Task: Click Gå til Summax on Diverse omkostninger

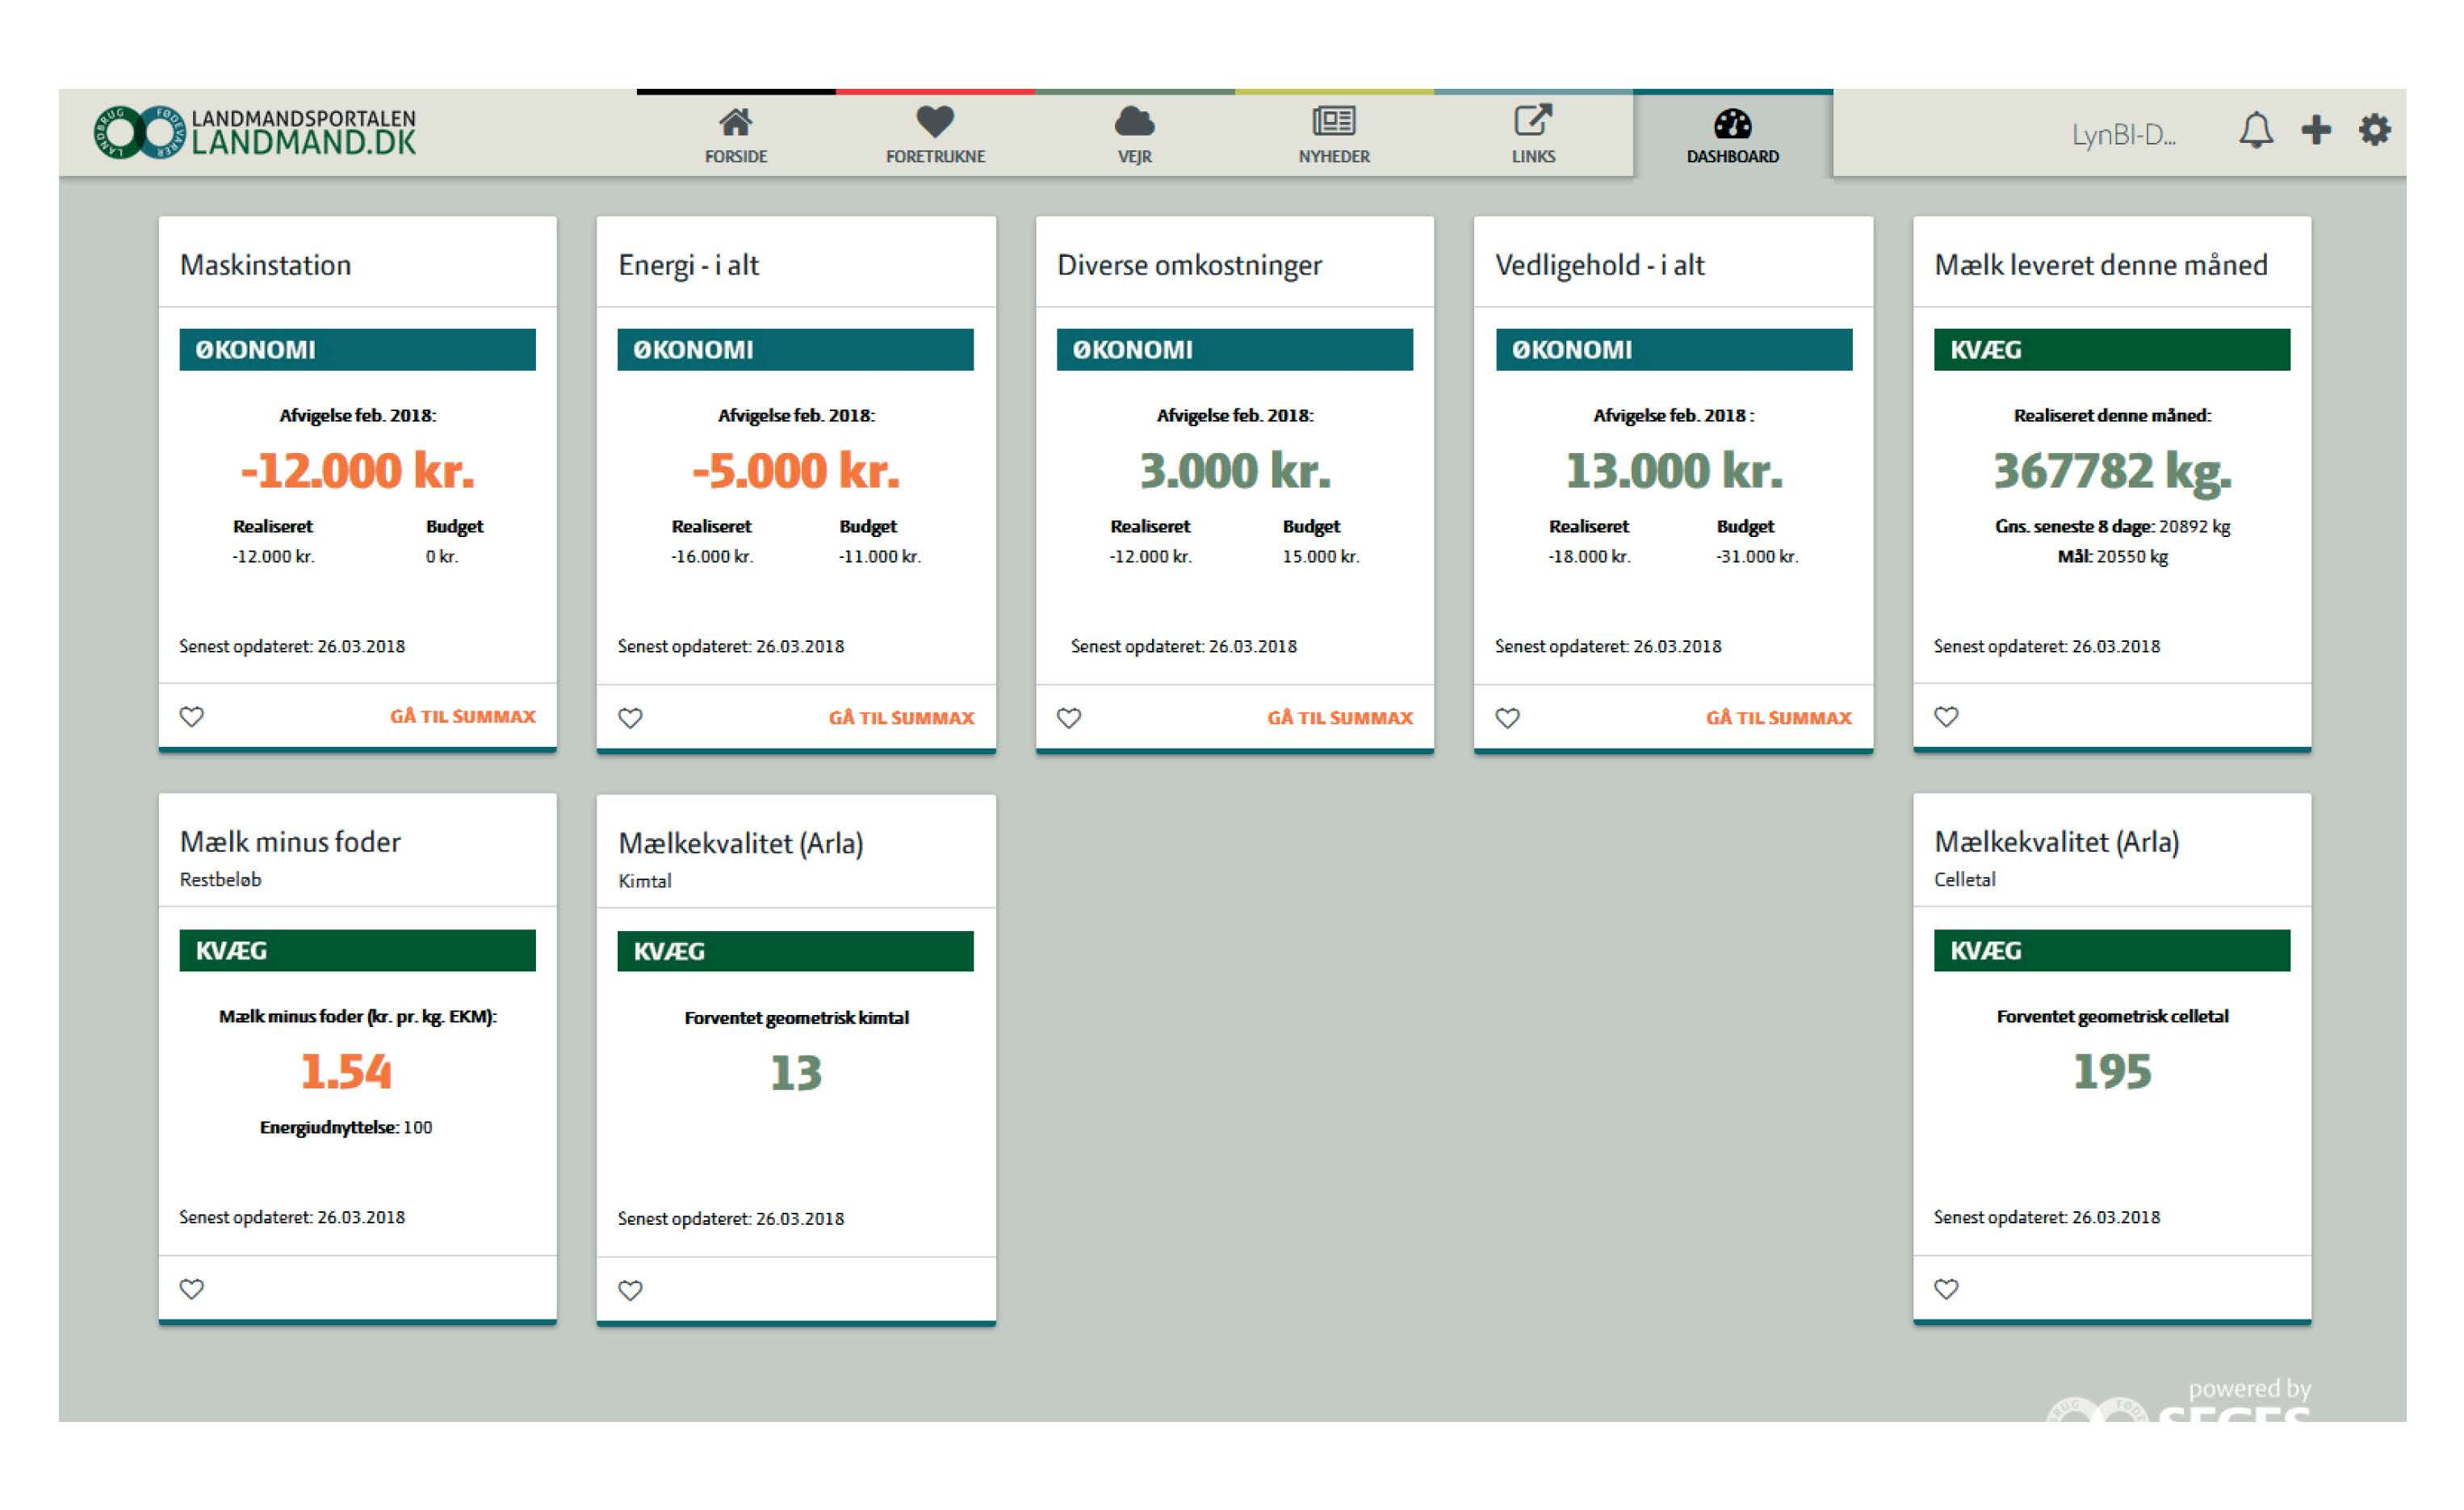Action: (1339, 718)
